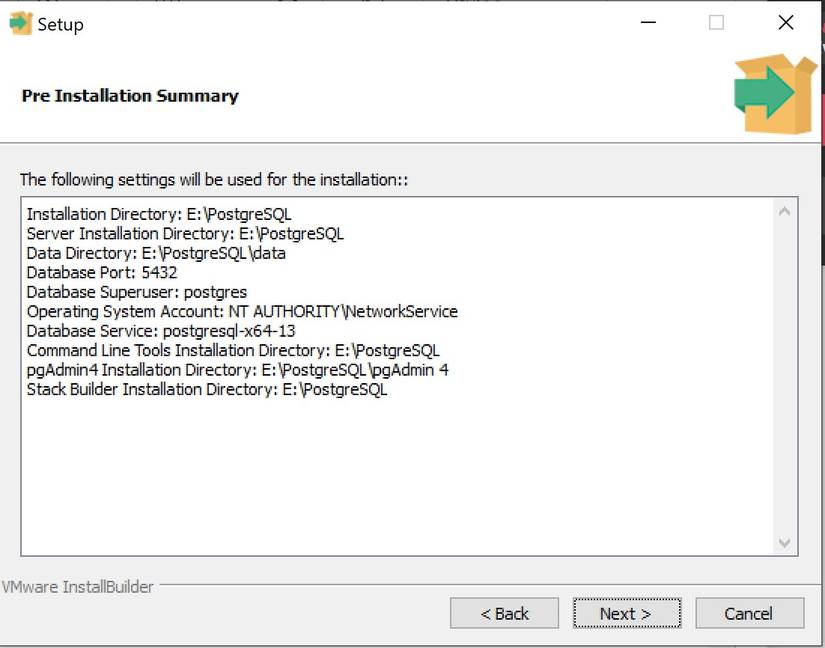Click the Setup icon in the title bar
825x648 pixels.
click(x=20, y=24)
